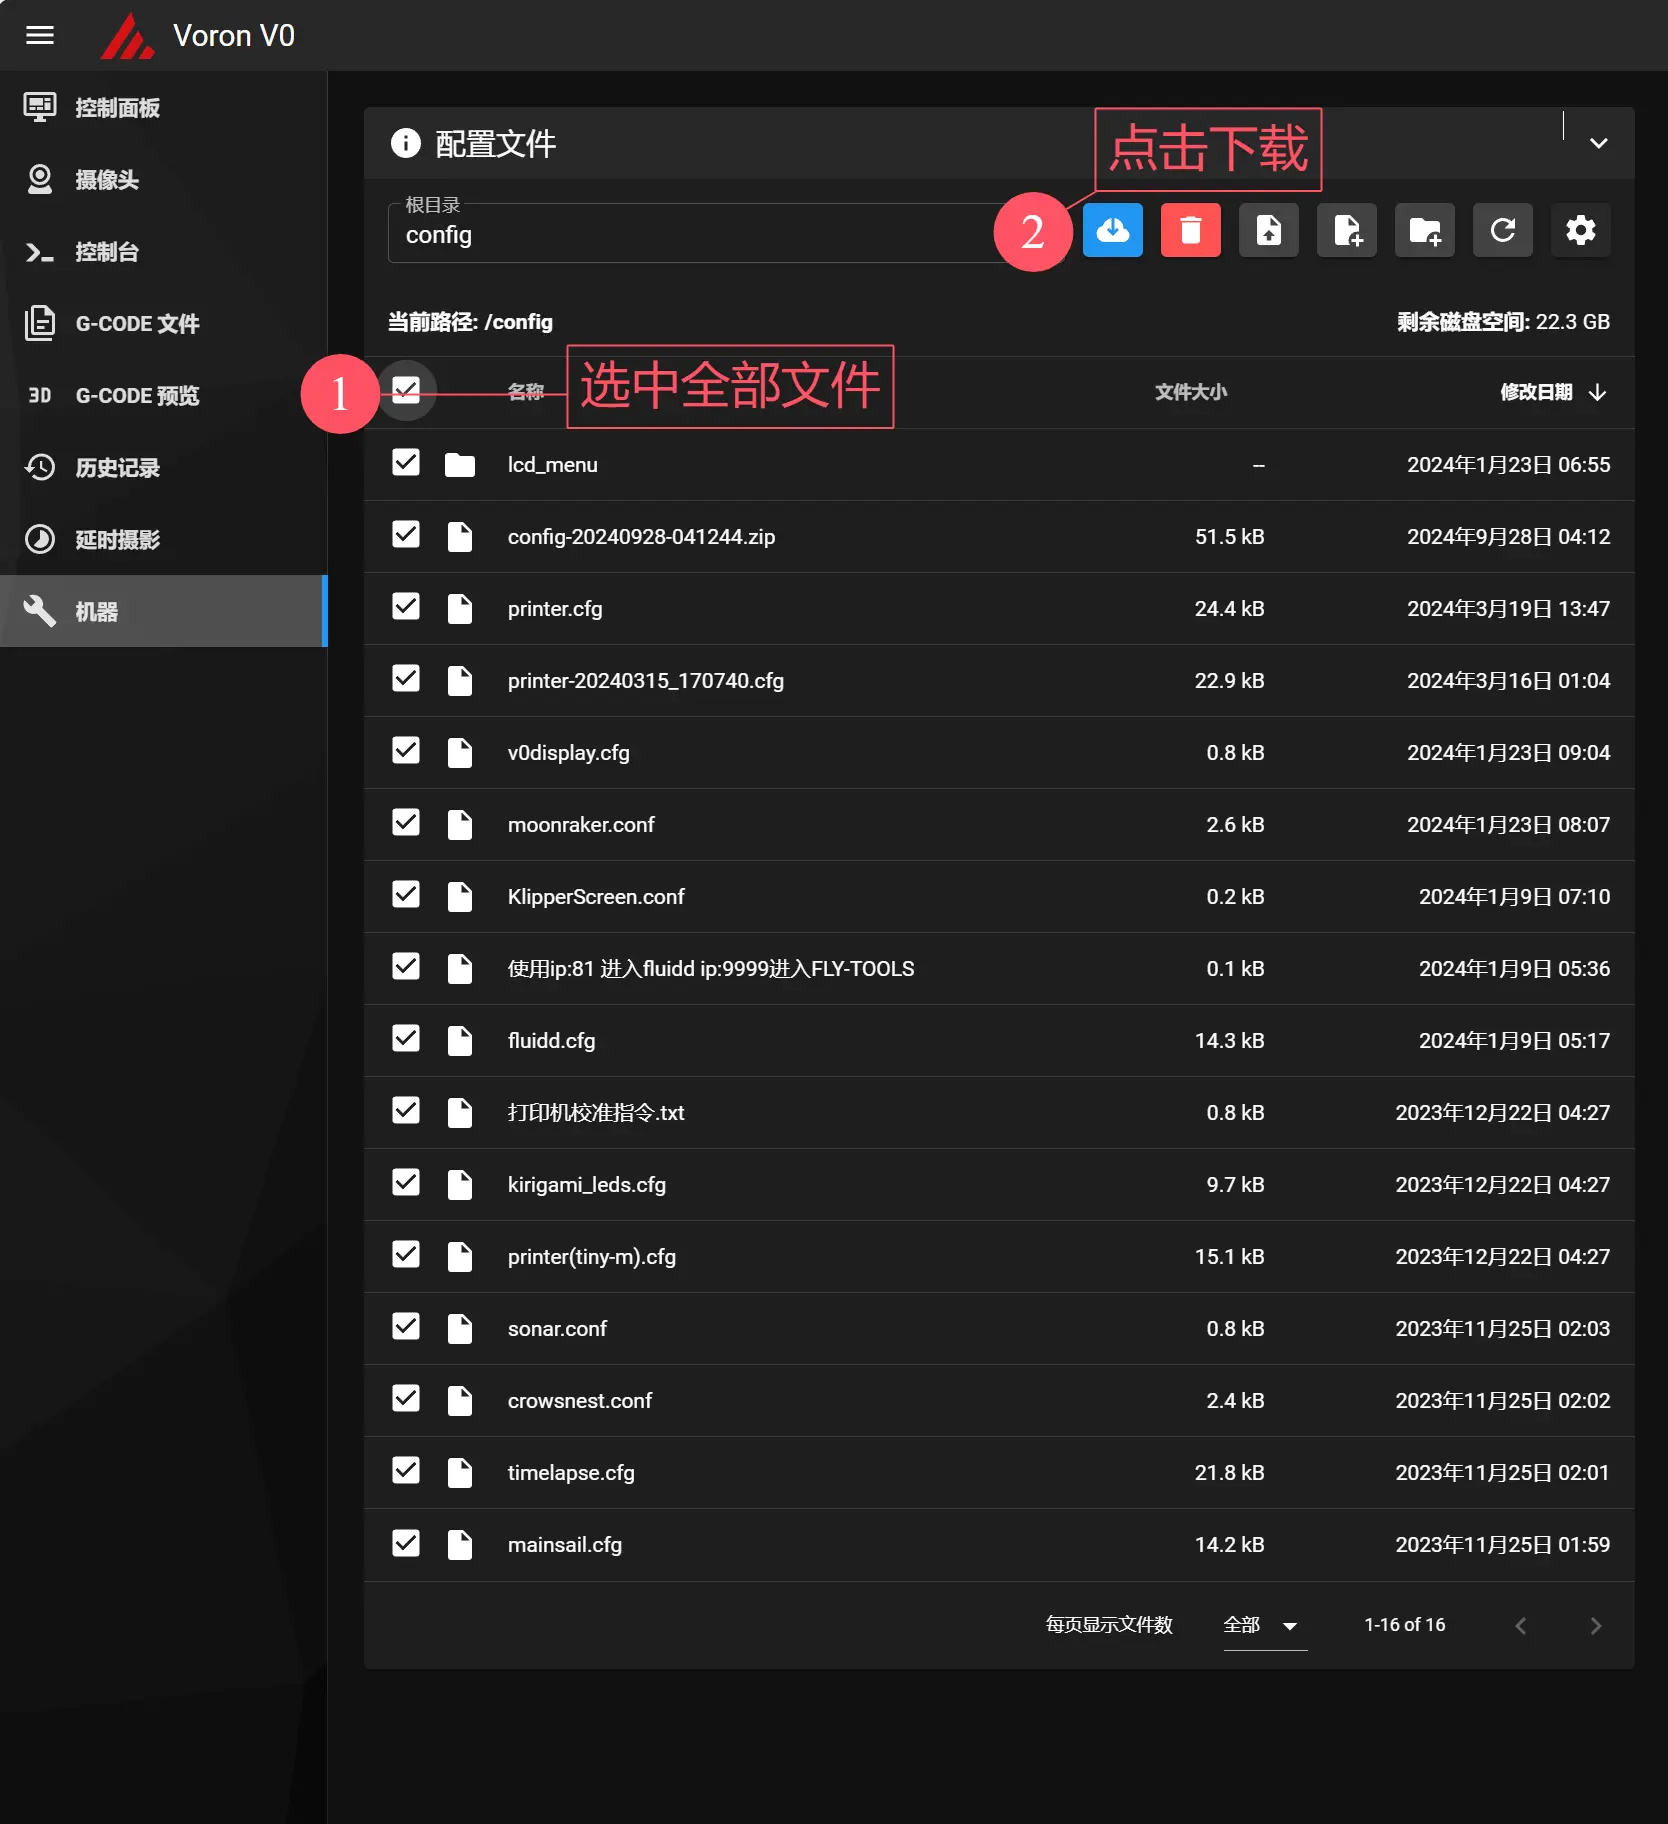Sort files by 修改日期 column
Image resolution: width=1668 pixels, height=1824 pixels.
[1536, 392]
